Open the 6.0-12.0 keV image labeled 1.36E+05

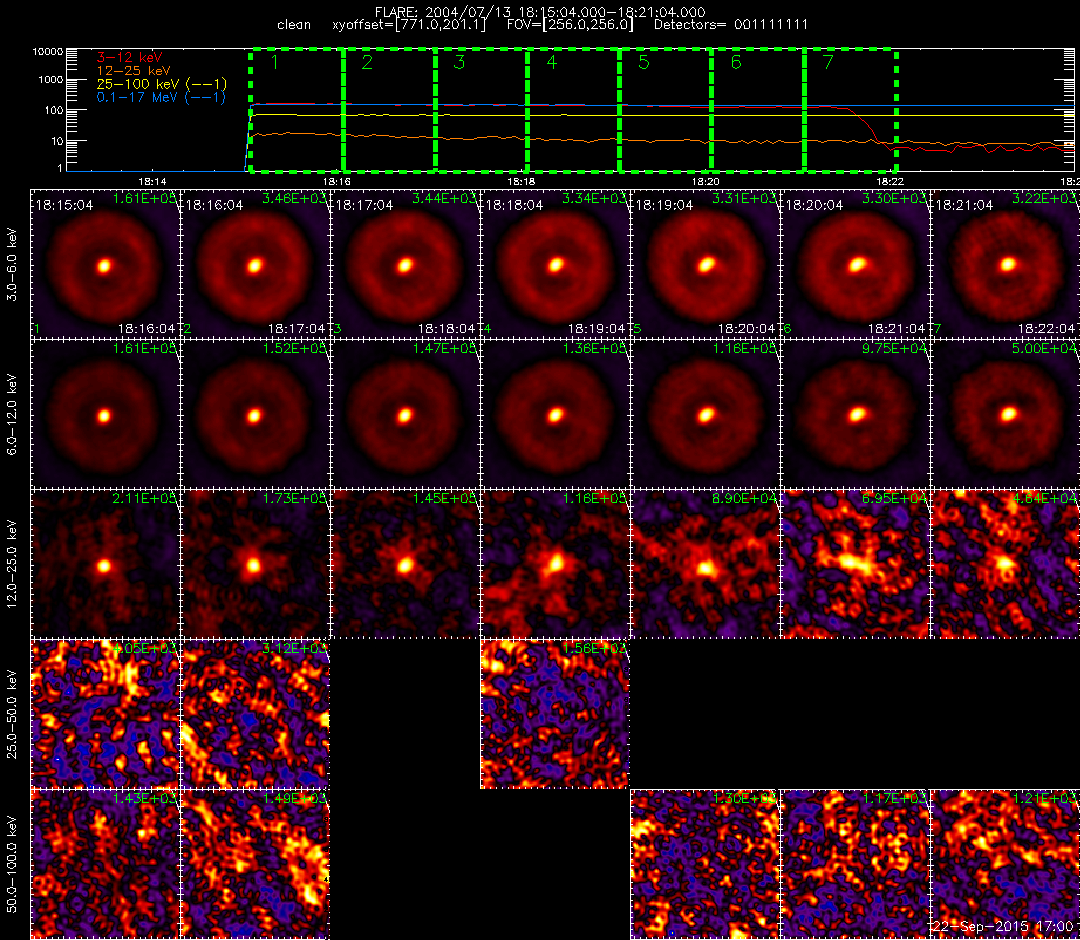click(555, 415)
